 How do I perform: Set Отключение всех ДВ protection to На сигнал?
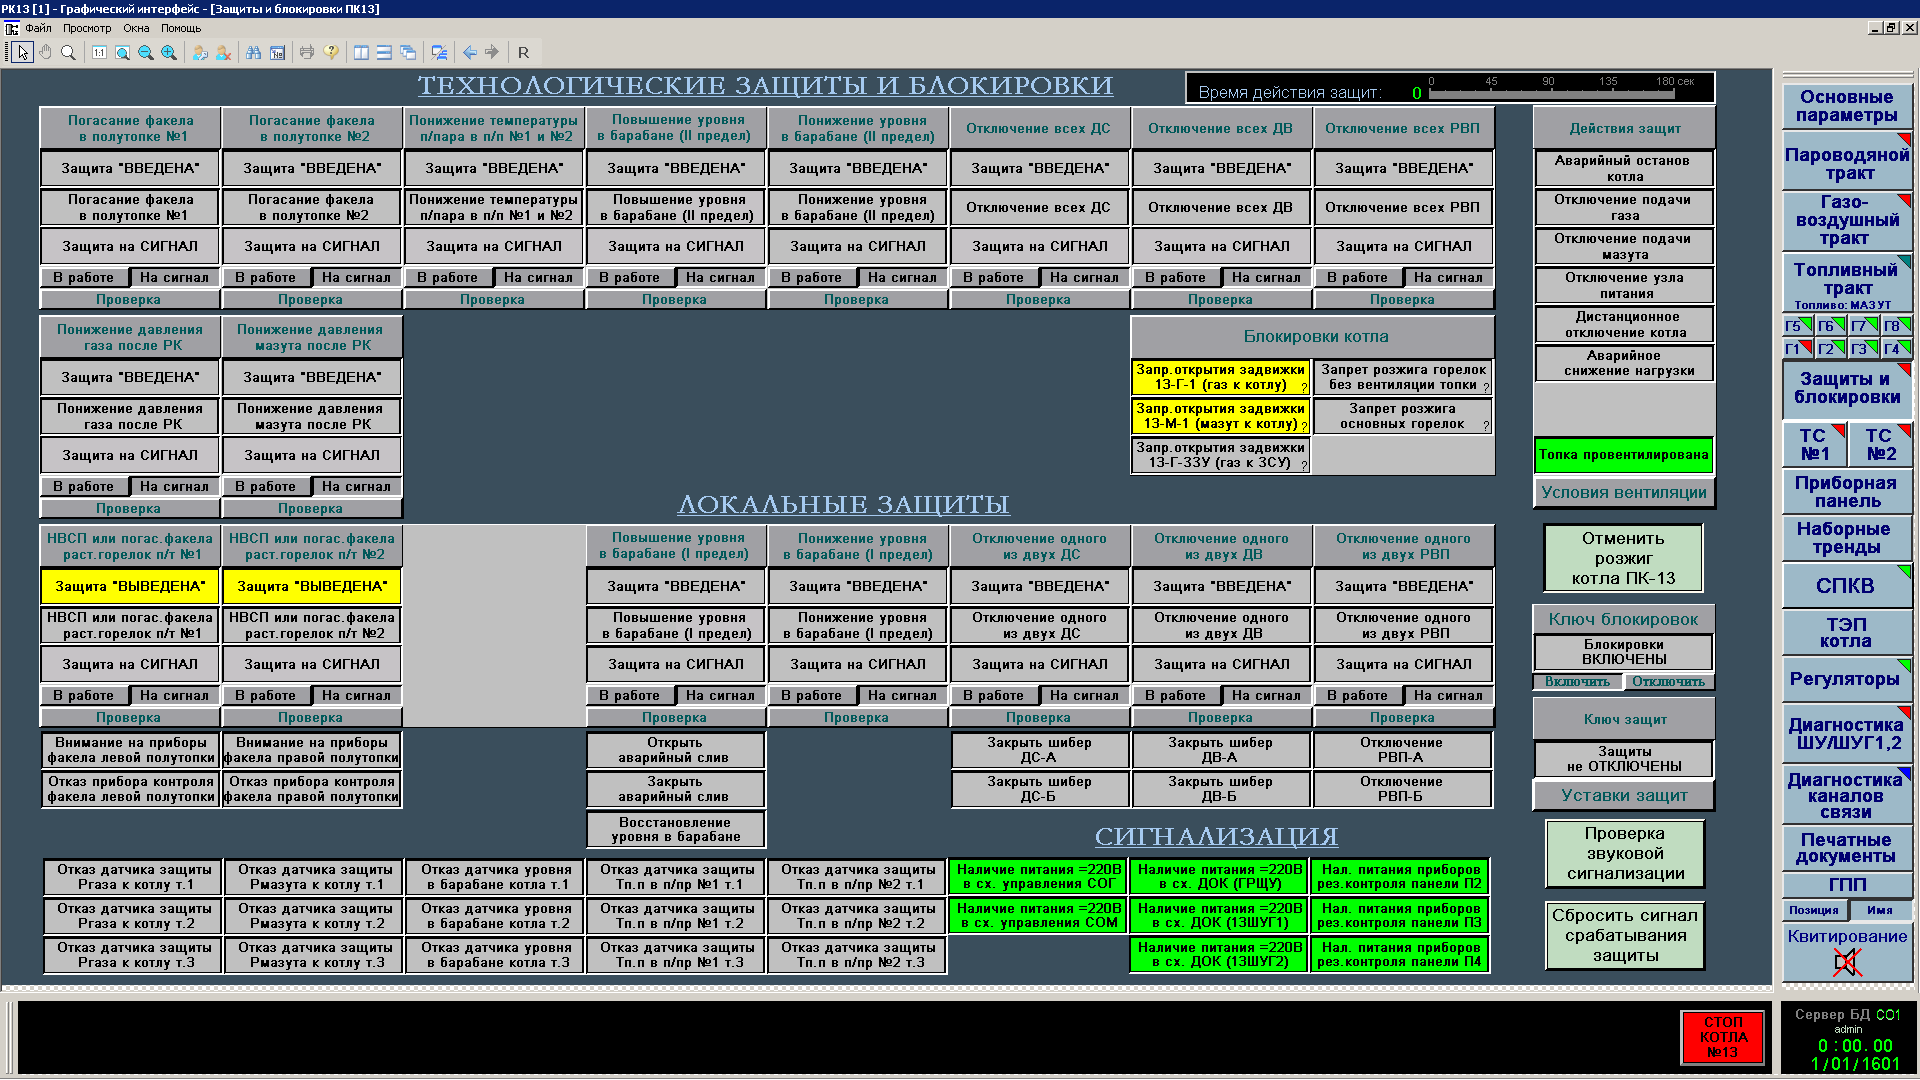(1266, 278)
